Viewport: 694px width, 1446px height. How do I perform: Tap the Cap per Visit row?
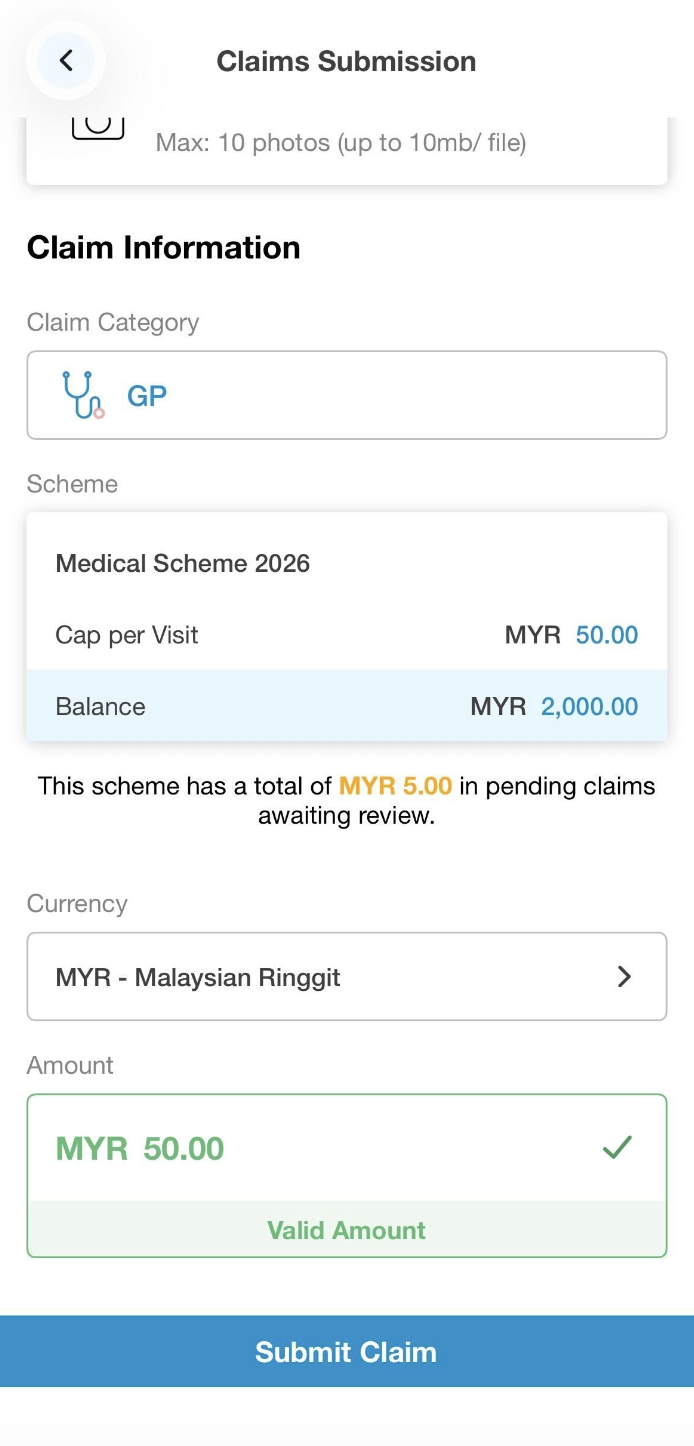coord(346,635)
